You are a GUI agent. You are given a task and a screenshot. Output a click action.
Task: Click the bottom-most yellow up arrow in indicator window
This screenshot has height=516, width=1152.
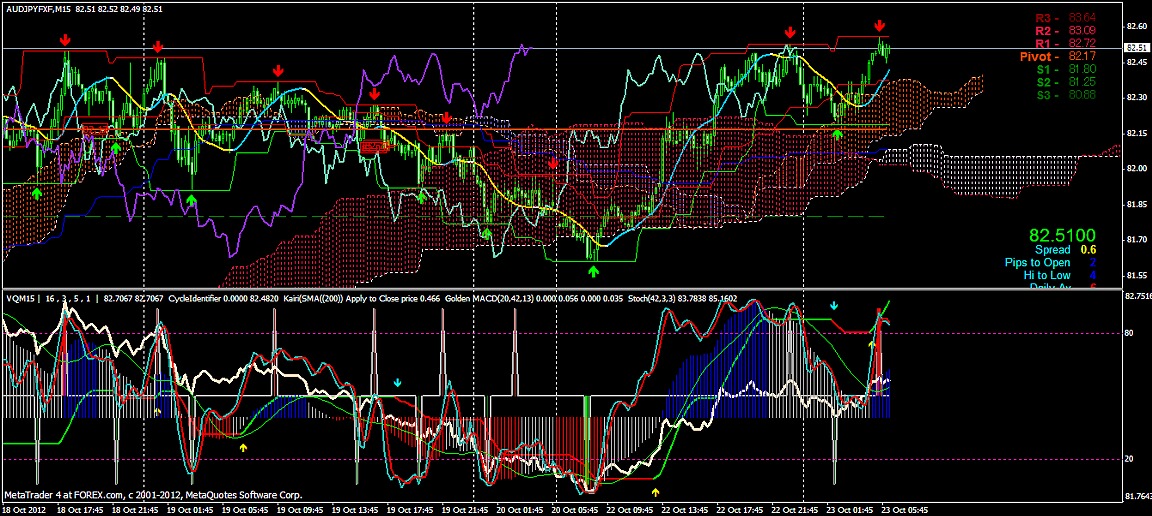656,492
